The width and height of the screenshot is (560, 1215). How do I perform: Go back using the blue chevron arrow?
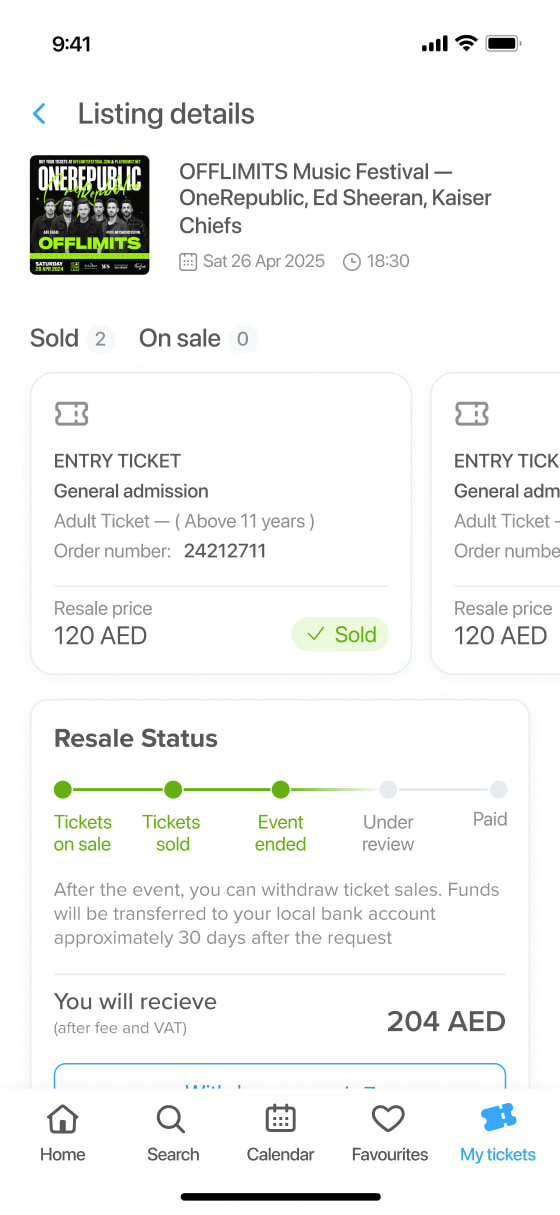pyautogui.click(x=39, y=114)
